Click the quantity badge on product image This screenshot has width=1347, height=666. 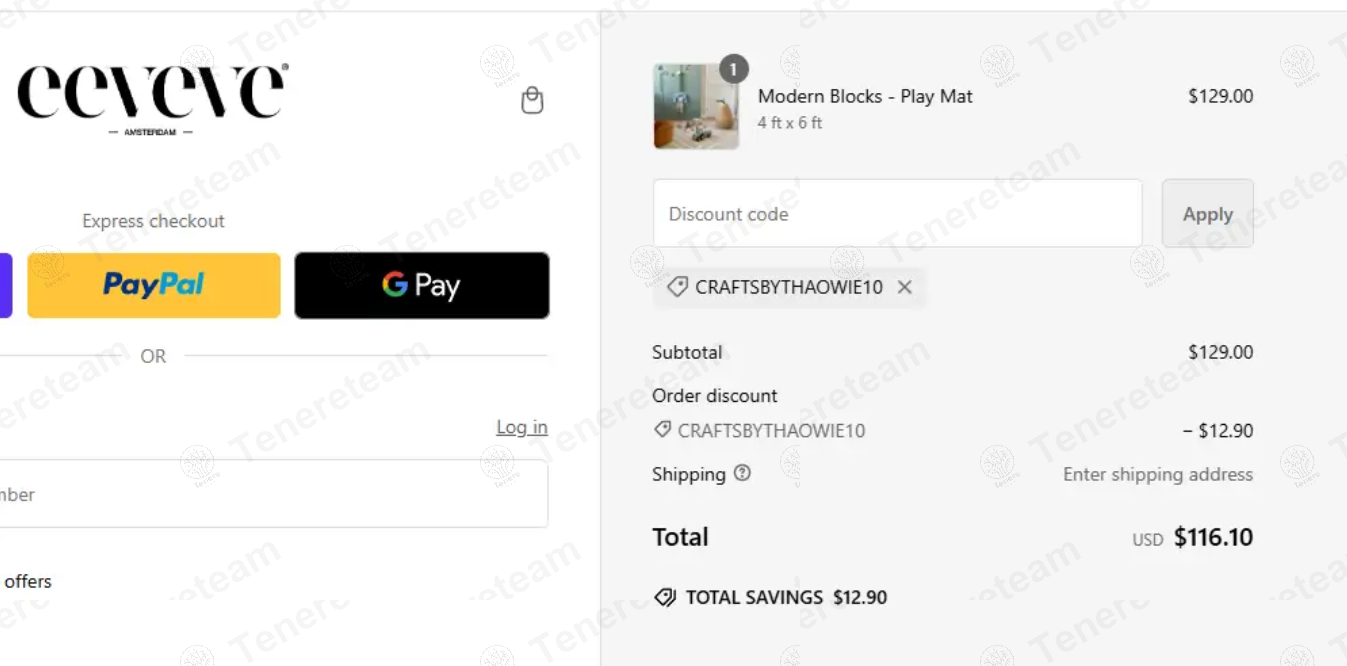tap(733, 68)
